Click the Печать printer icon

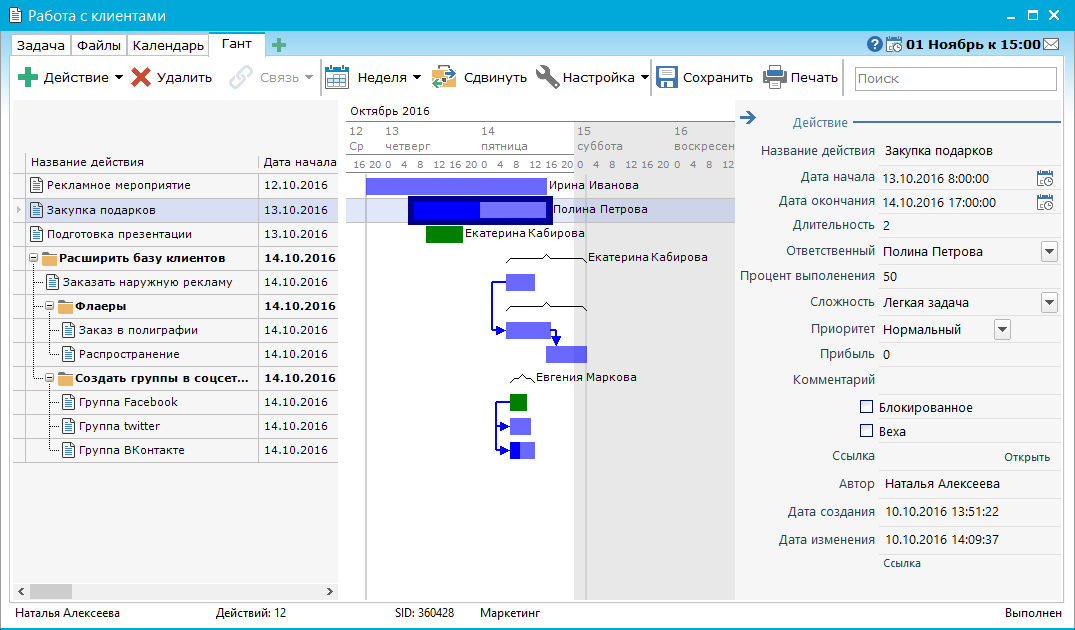point(775,77)
